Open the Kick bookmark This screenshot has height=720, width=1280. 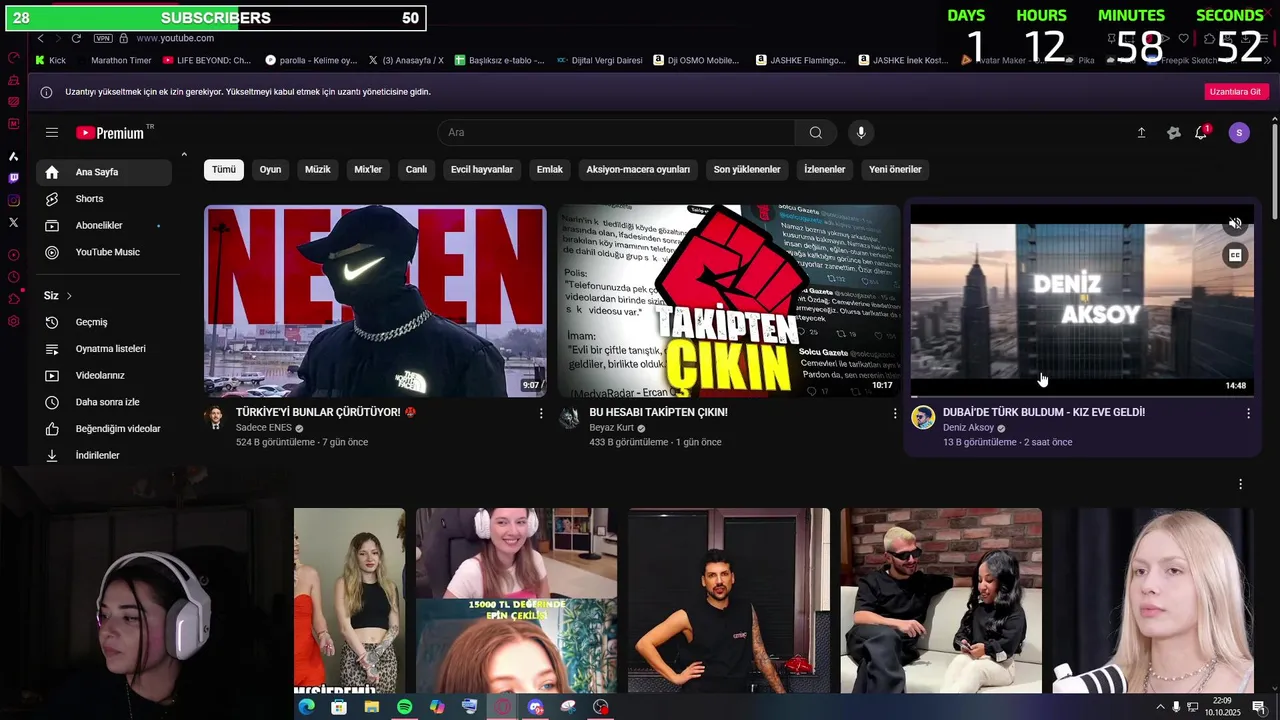coord(50,60)
